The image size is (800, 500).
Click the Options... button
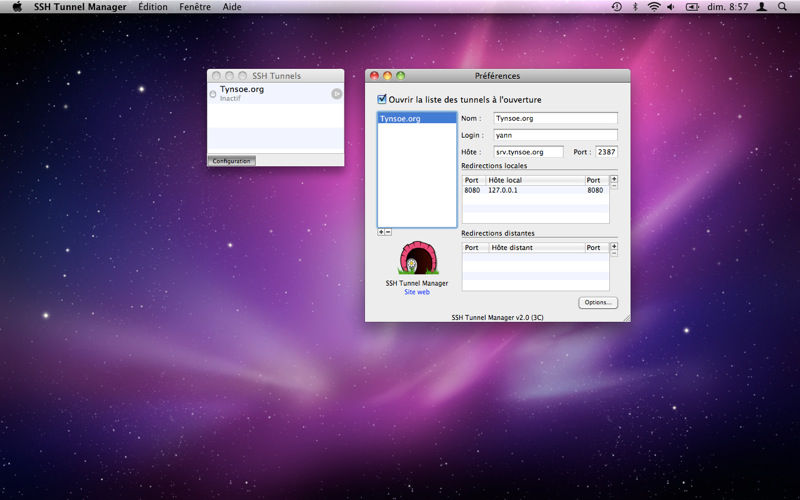point(598,303)
